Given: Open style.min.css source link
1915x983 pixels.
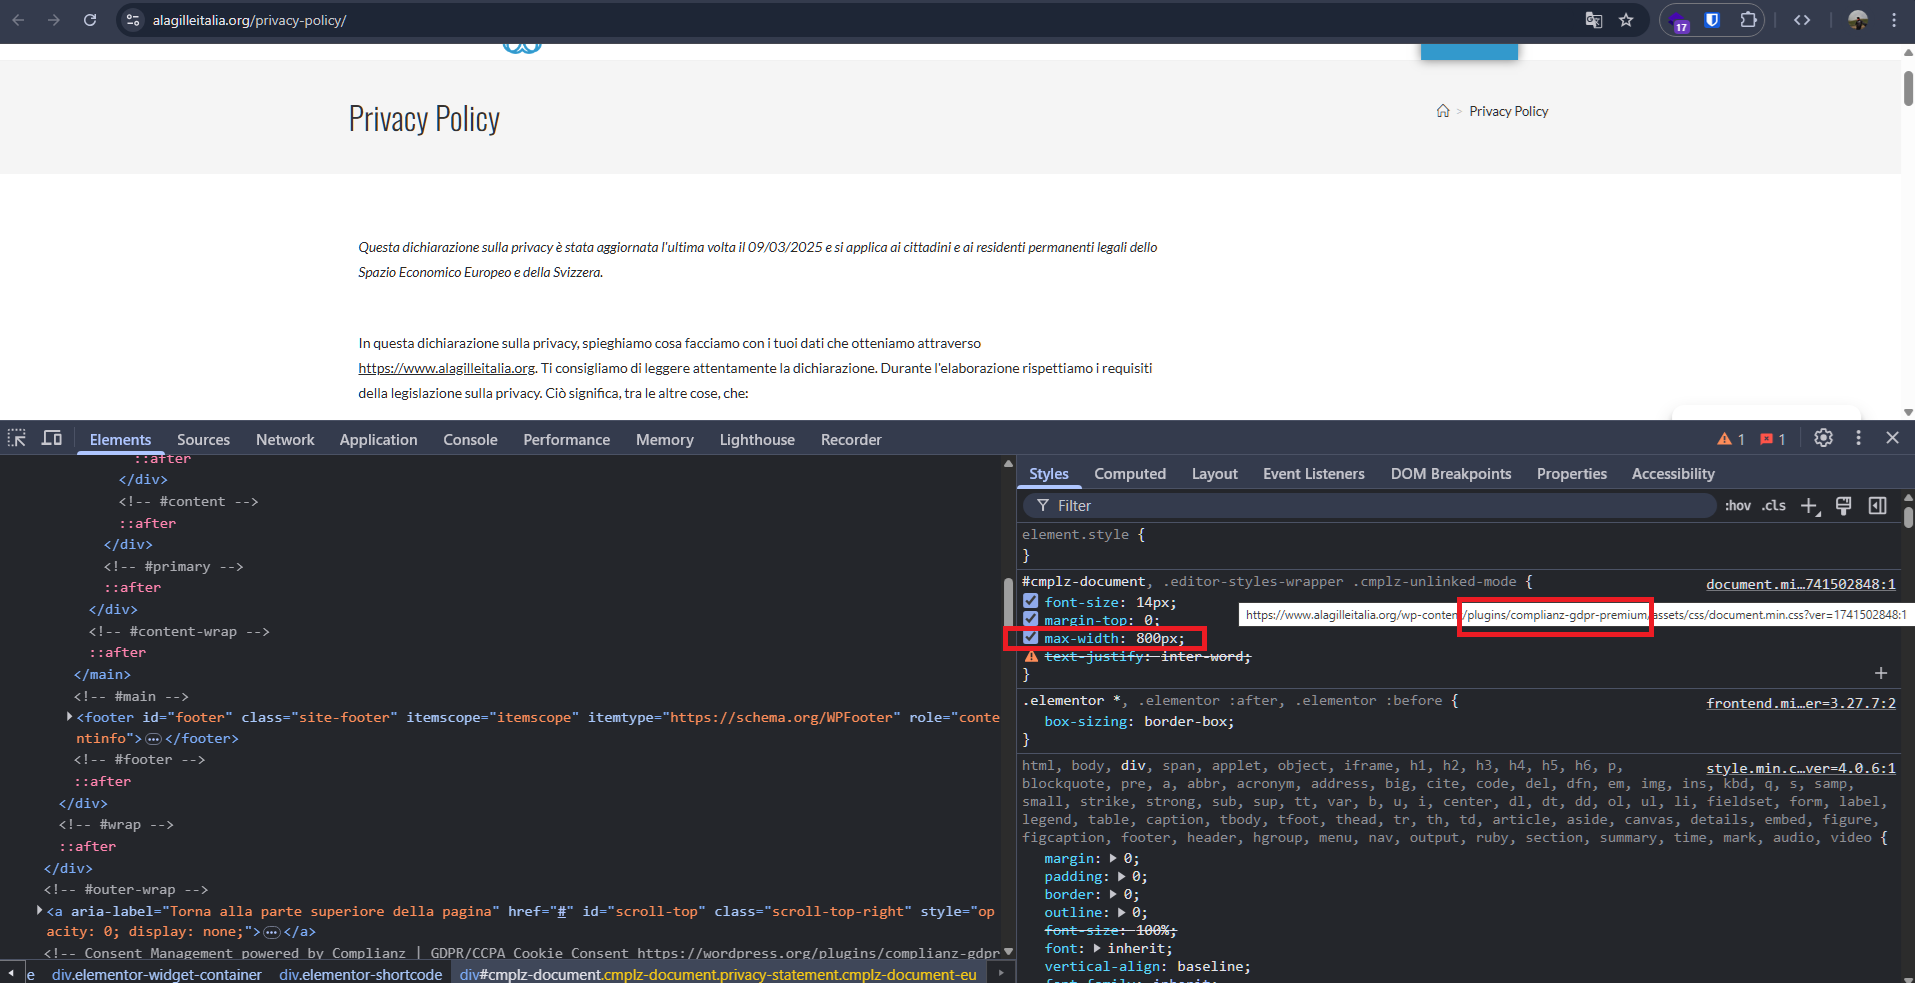Looking at the screenshot, I should [1800, 768].
